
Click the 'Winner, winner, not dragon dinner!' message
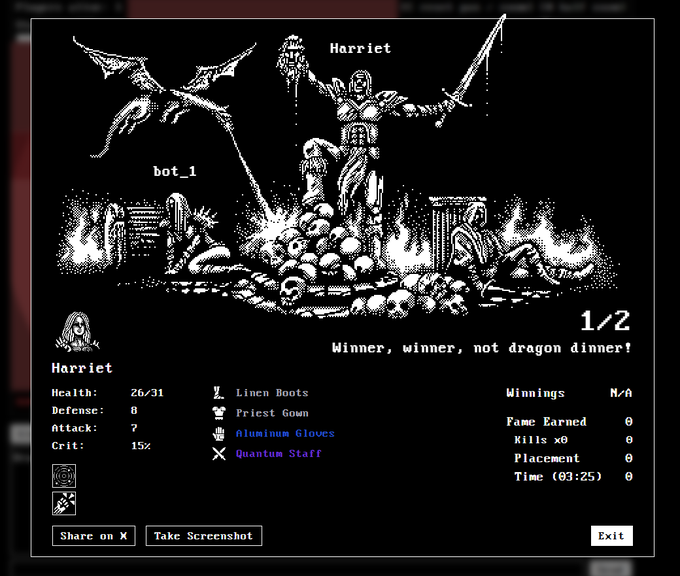[482, 348]
